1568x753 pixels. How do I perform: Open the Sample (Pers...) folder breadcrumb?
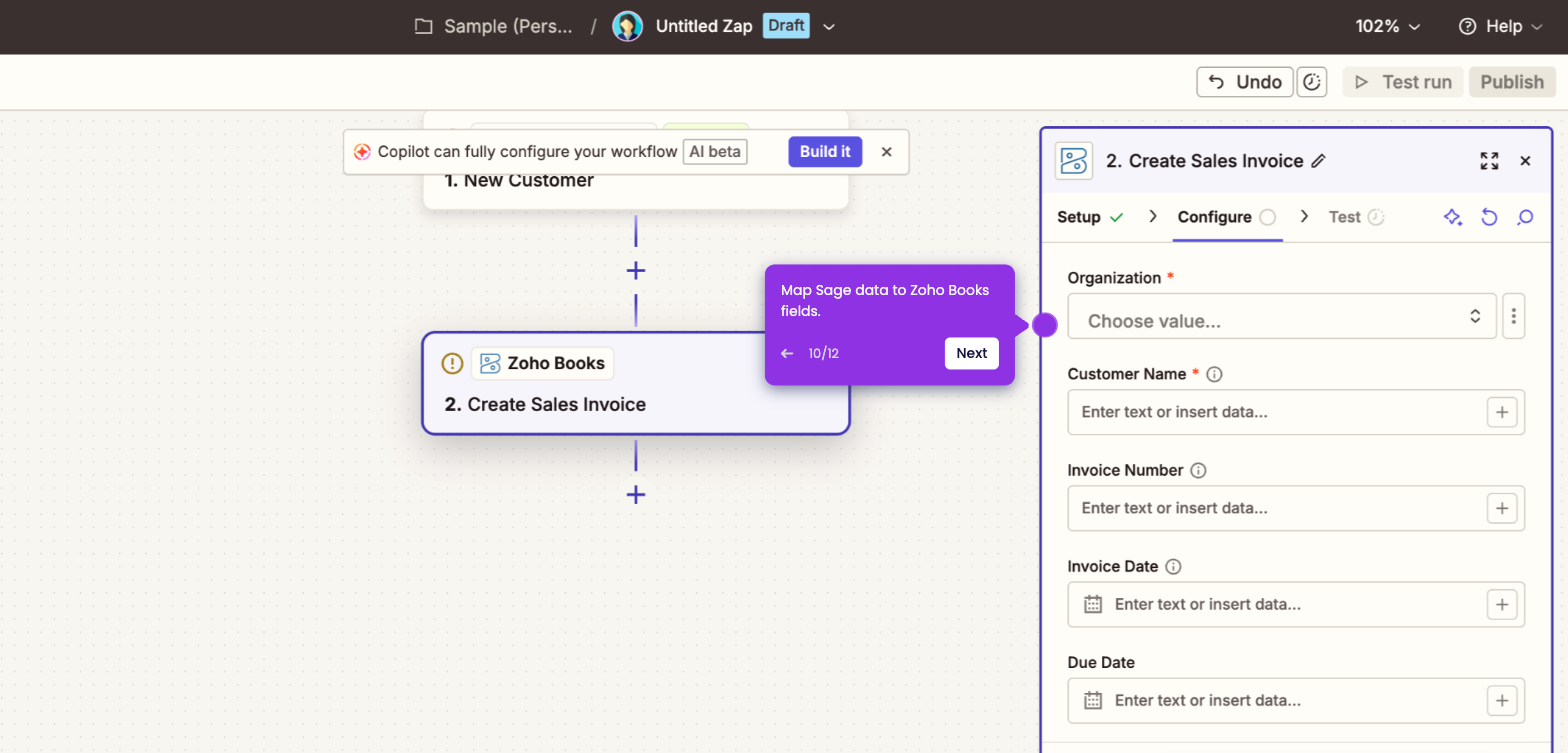(x=508, y=27)
